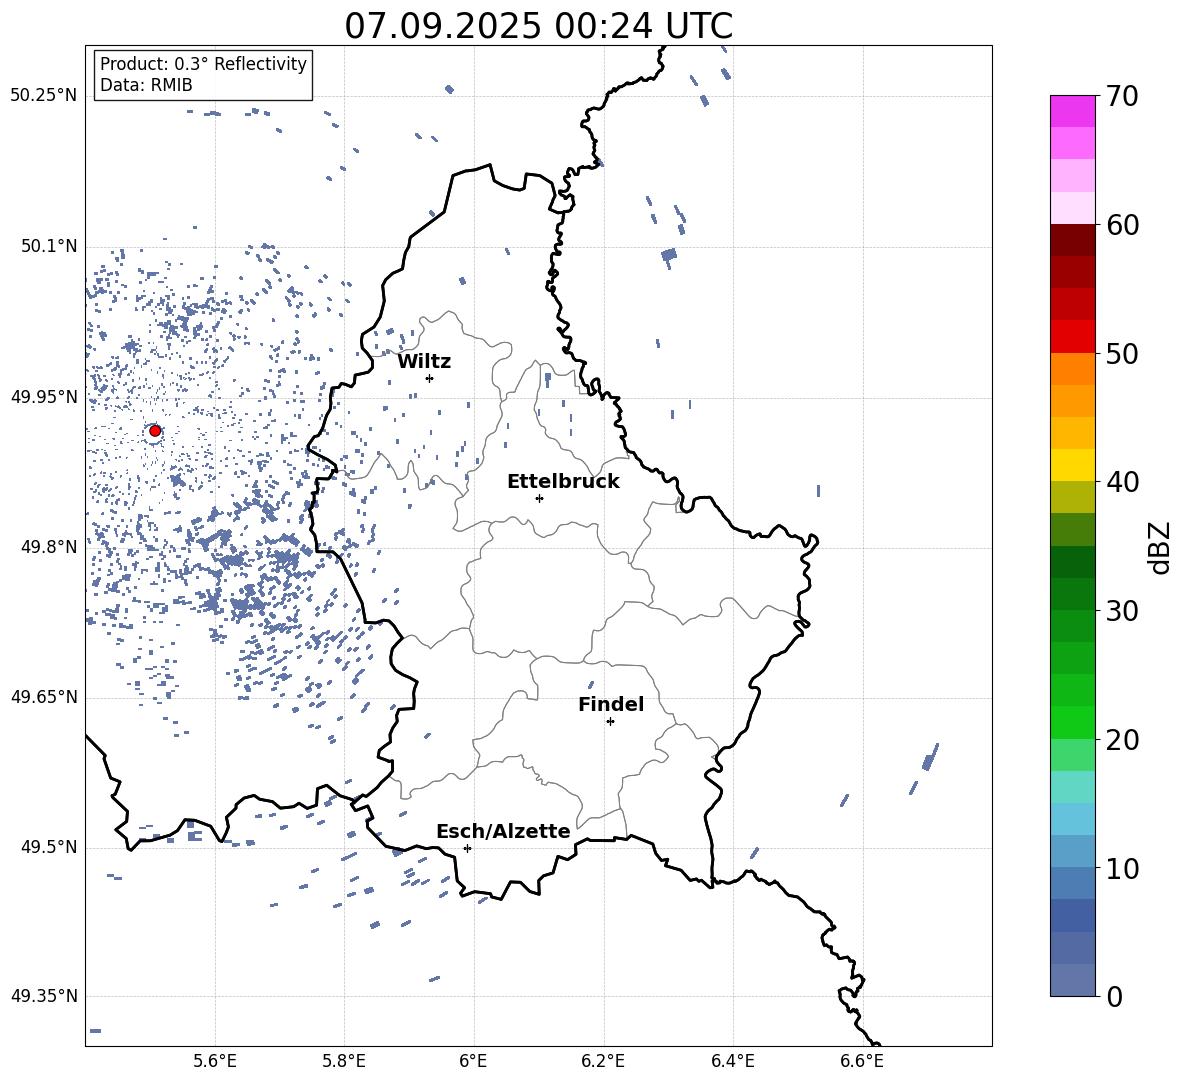Click the Ettelbruck city label
The image size is (1184, 1081).
point(563,482)
